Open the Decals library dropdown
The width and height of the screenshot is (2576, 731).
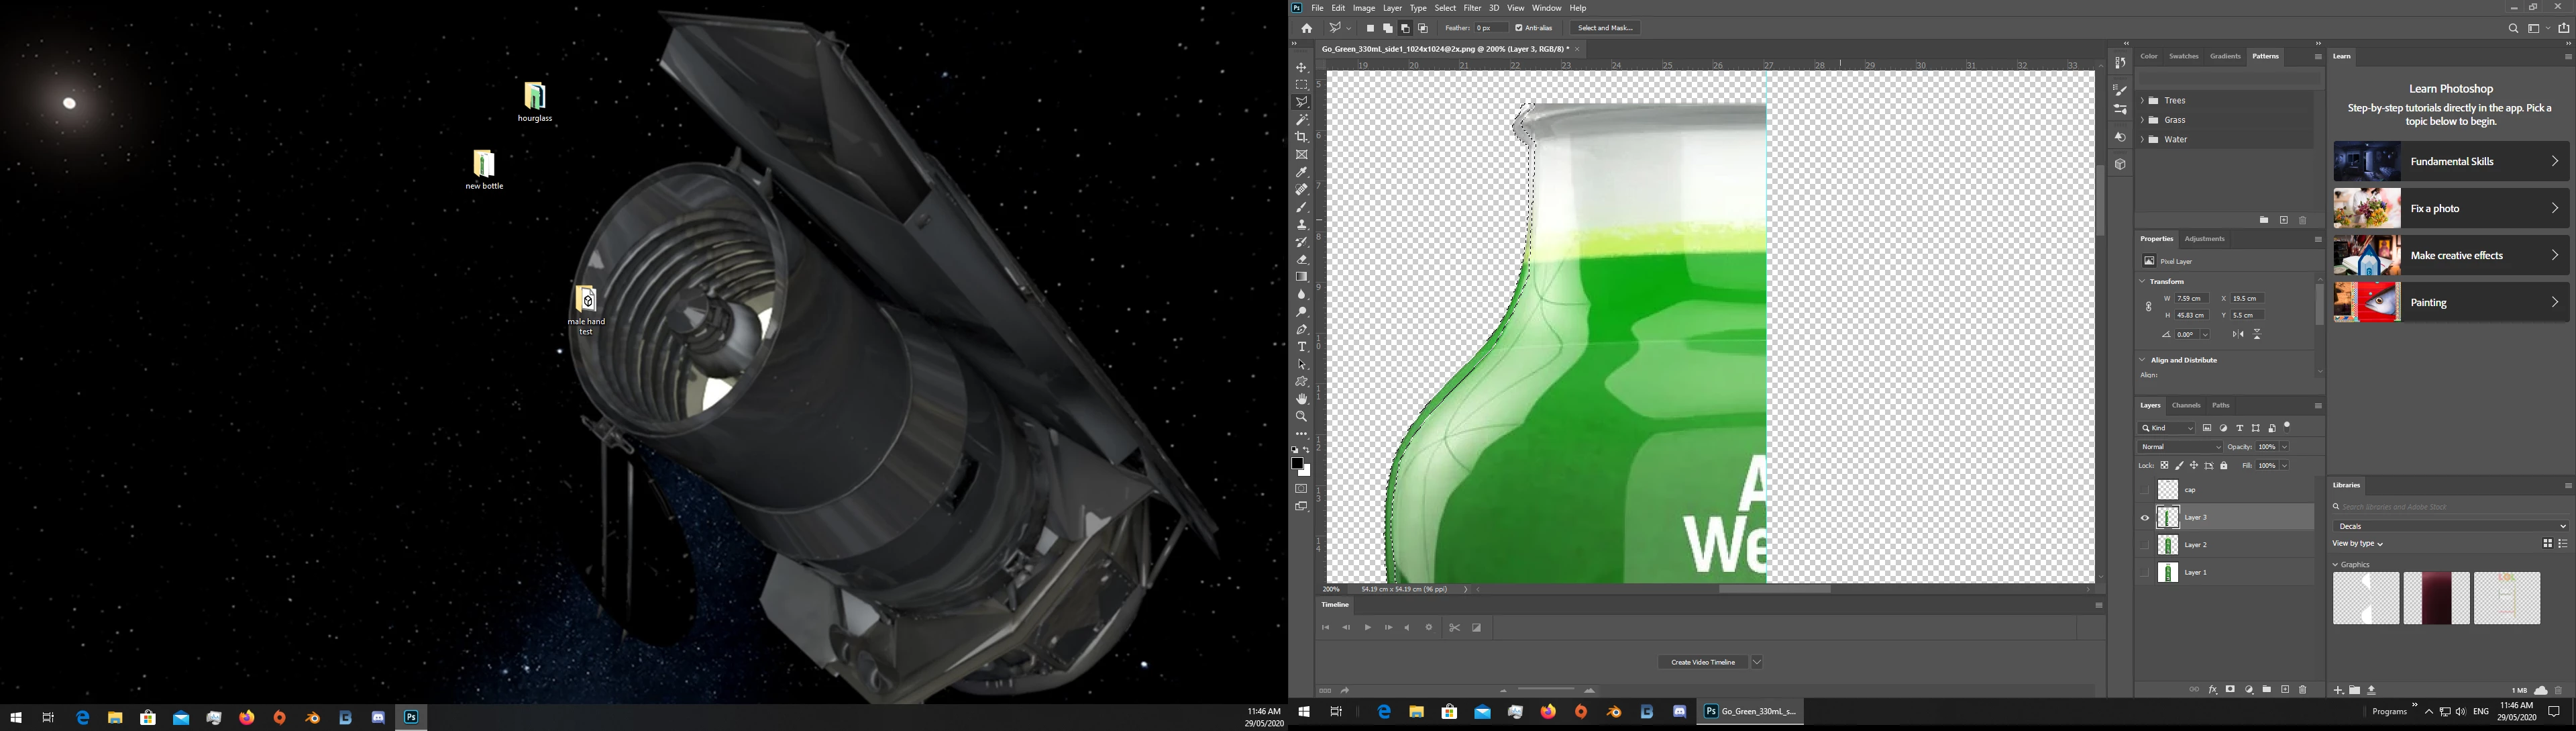pos(2449,526)
